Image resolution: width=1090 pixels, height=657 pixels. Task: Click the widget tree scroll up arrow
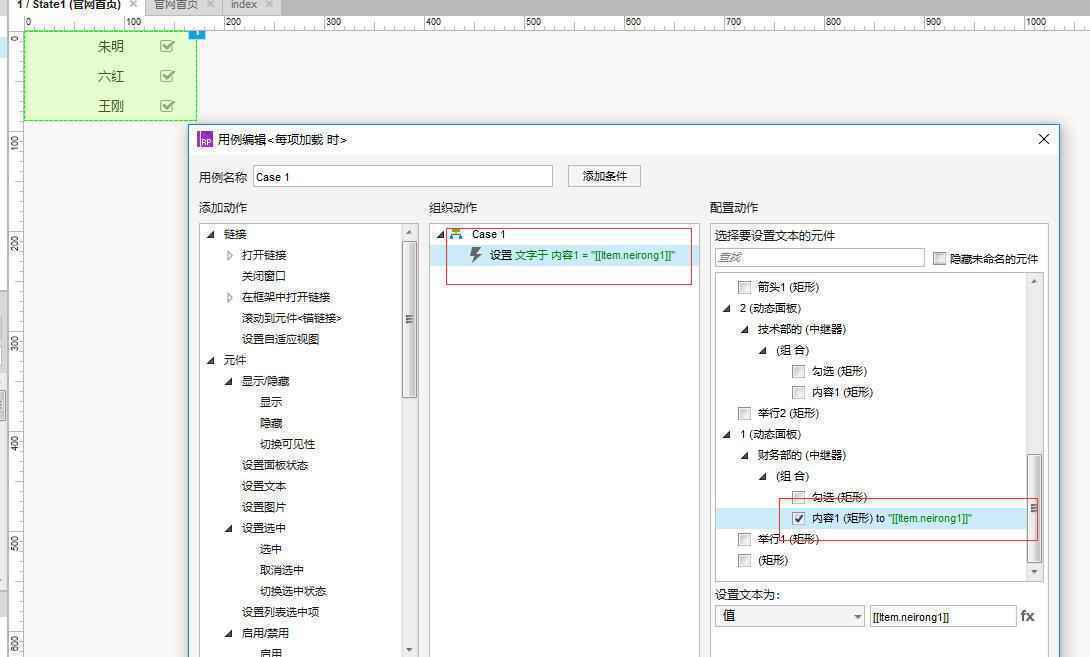point(1034,281)
